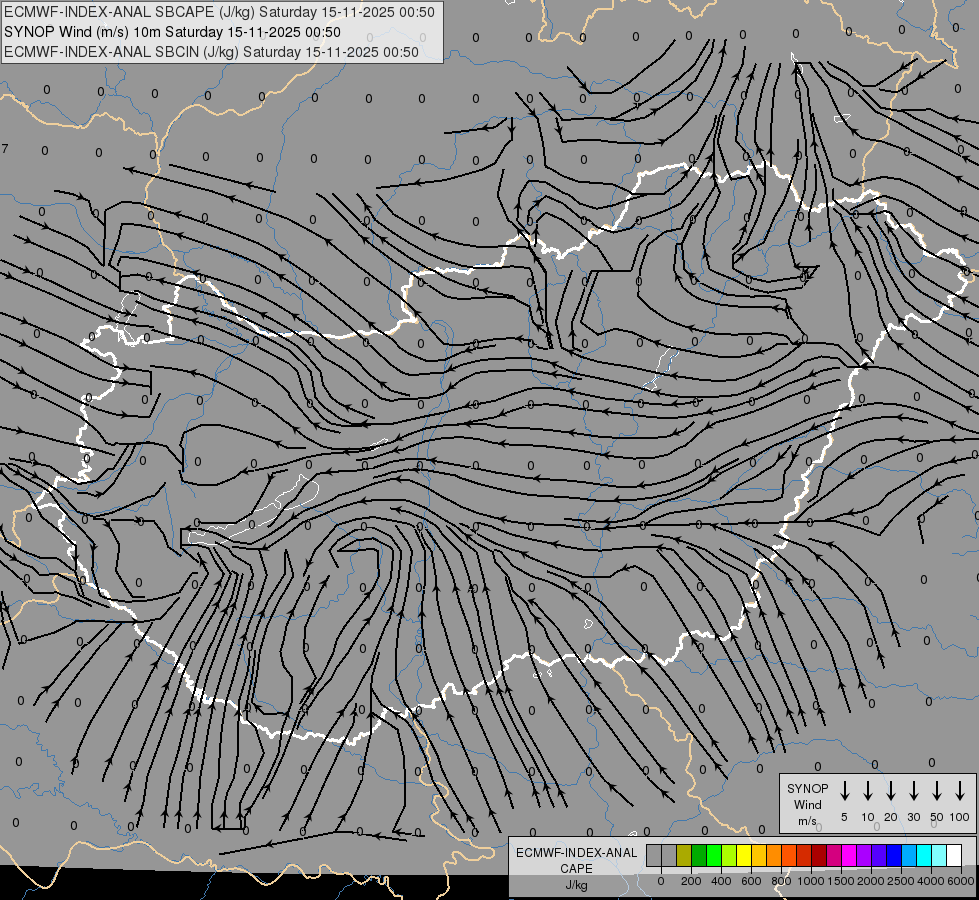The image size is (979, 900).
Task: Click the '7' value at the map's left edge
Action: click(5, 149)
